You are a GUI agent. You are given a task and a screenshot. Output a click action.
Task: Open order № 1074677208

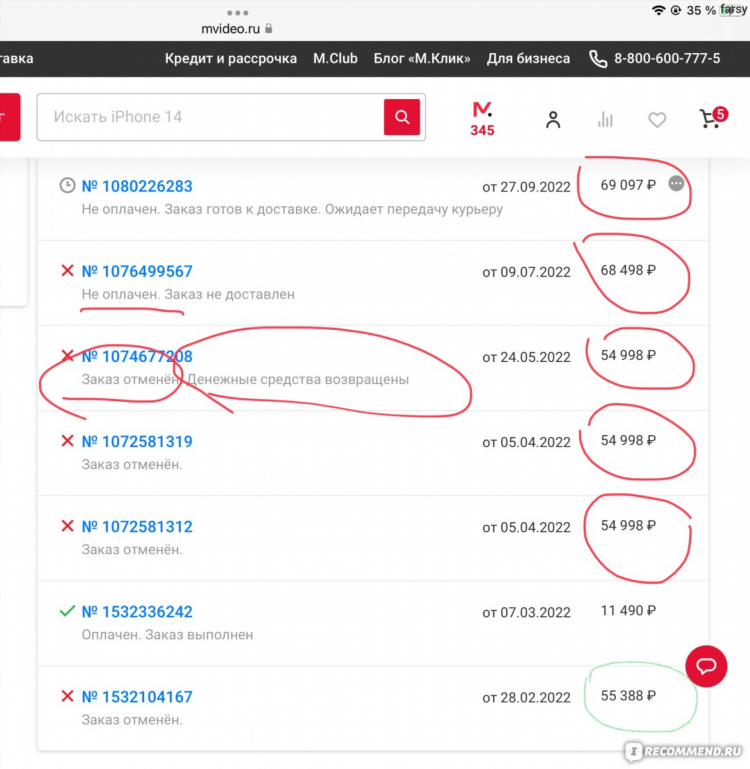[137, 357]
